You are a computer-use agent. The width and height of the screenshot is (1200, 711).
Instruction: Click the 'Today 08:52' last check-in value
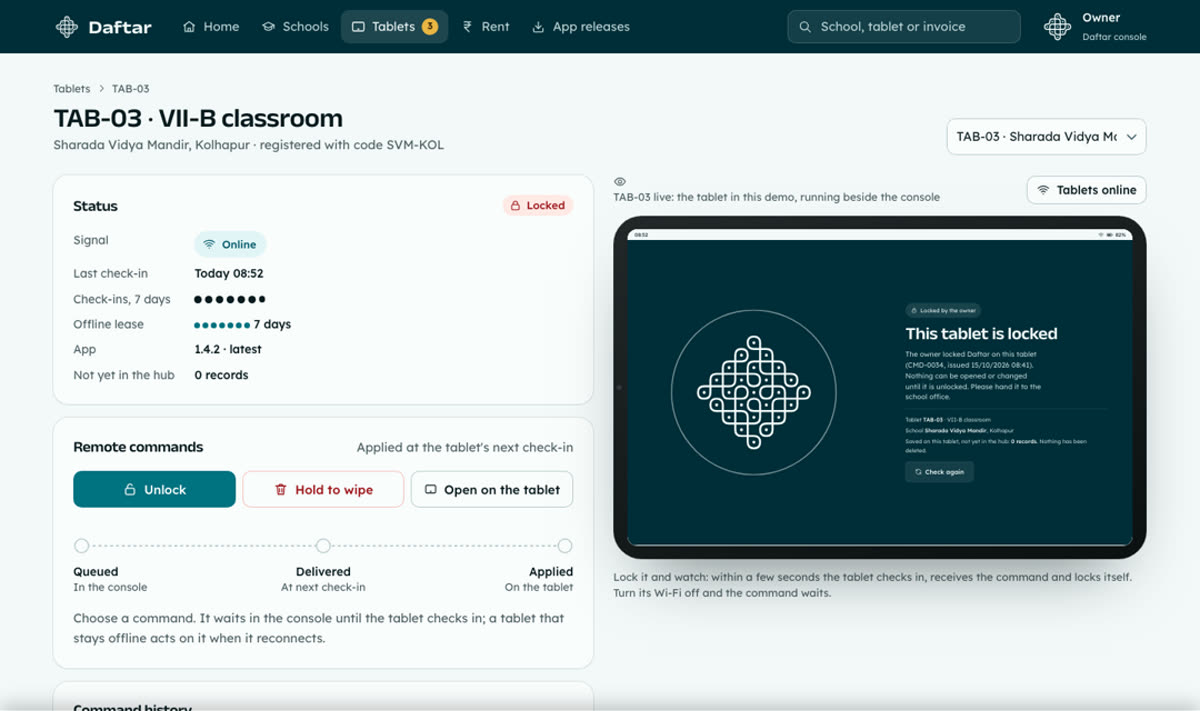pos(229,273)
